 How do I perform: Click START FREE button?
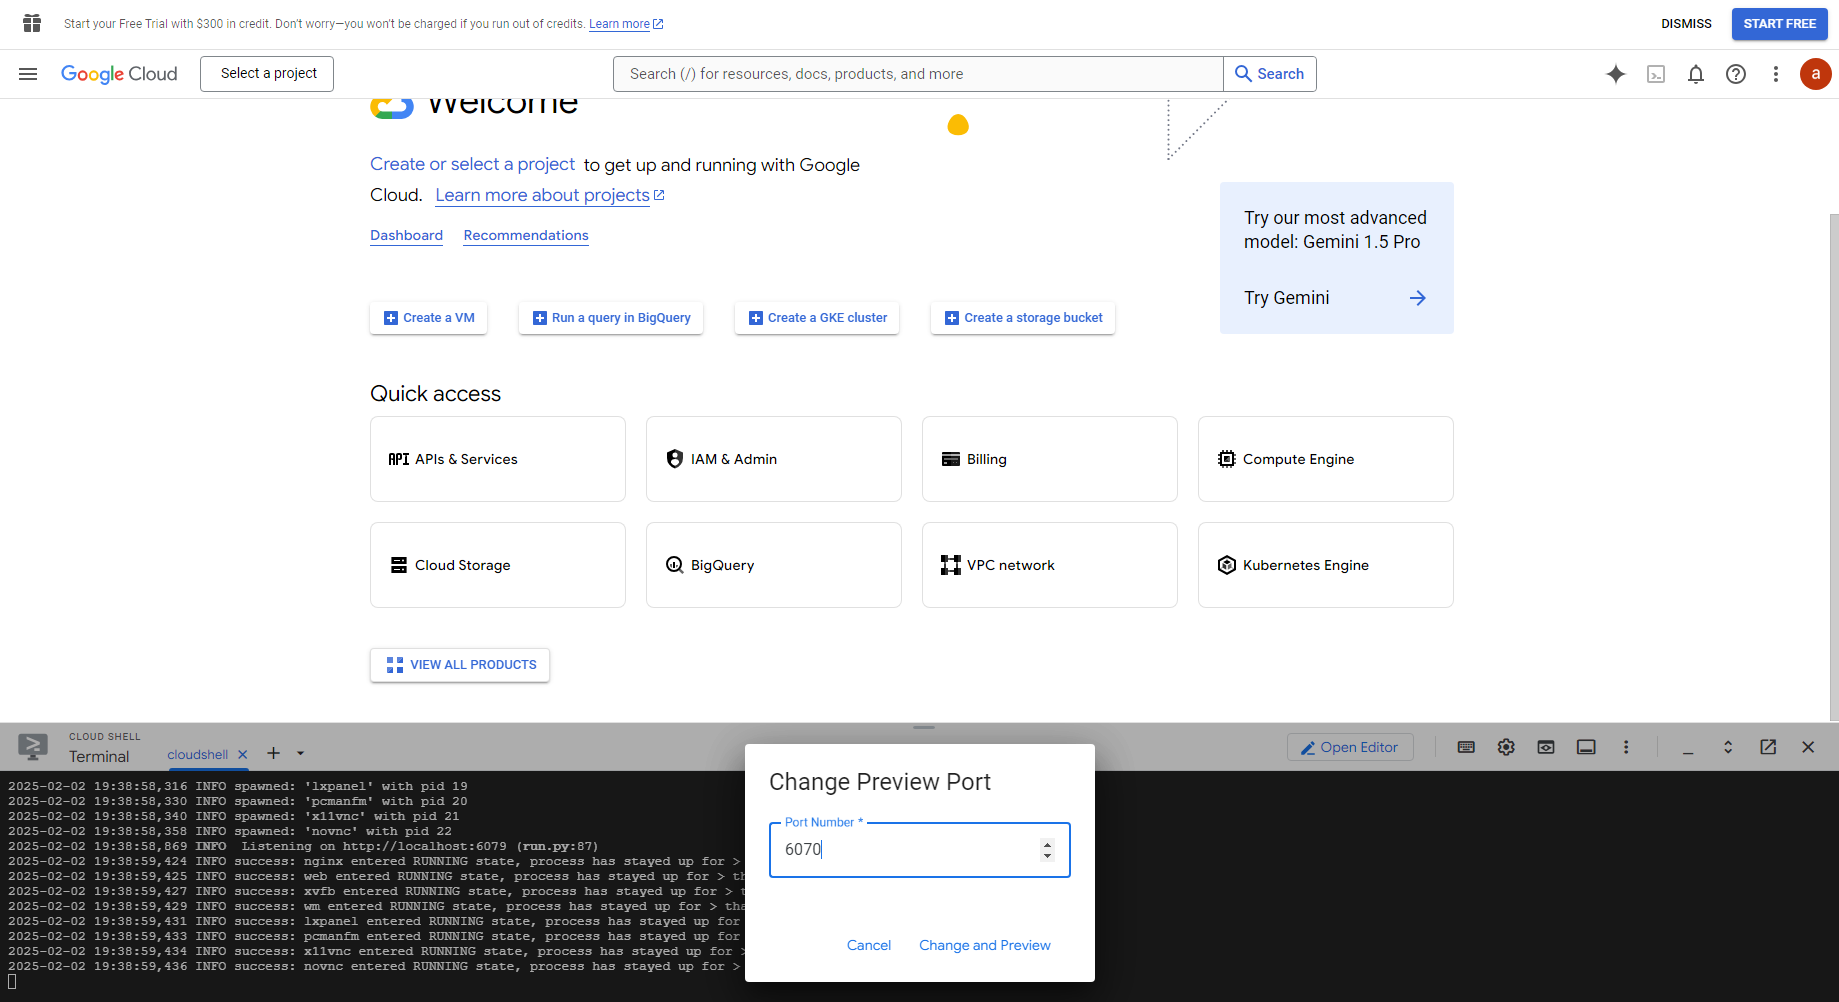point(1779,24)
